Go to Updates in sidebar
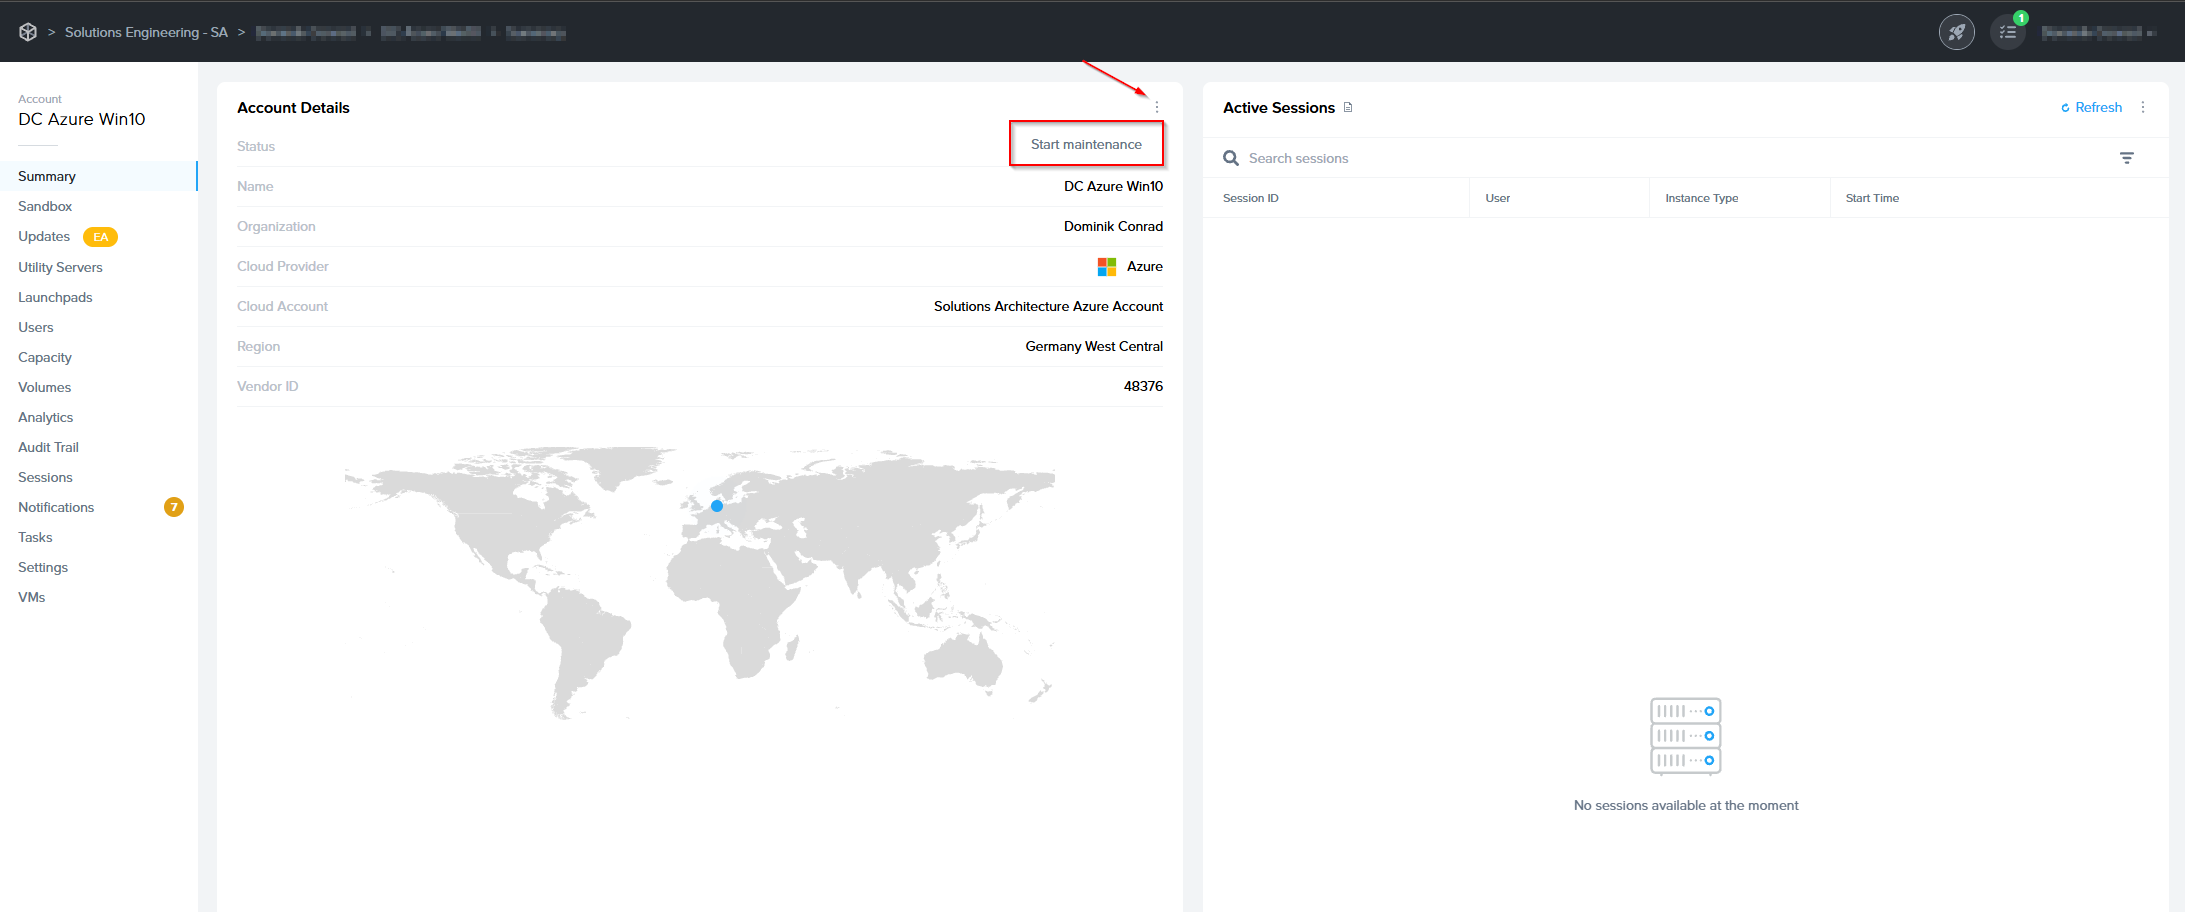Image resolution: width=2185 pixels, height=912 pixels. tap(44, 236)
